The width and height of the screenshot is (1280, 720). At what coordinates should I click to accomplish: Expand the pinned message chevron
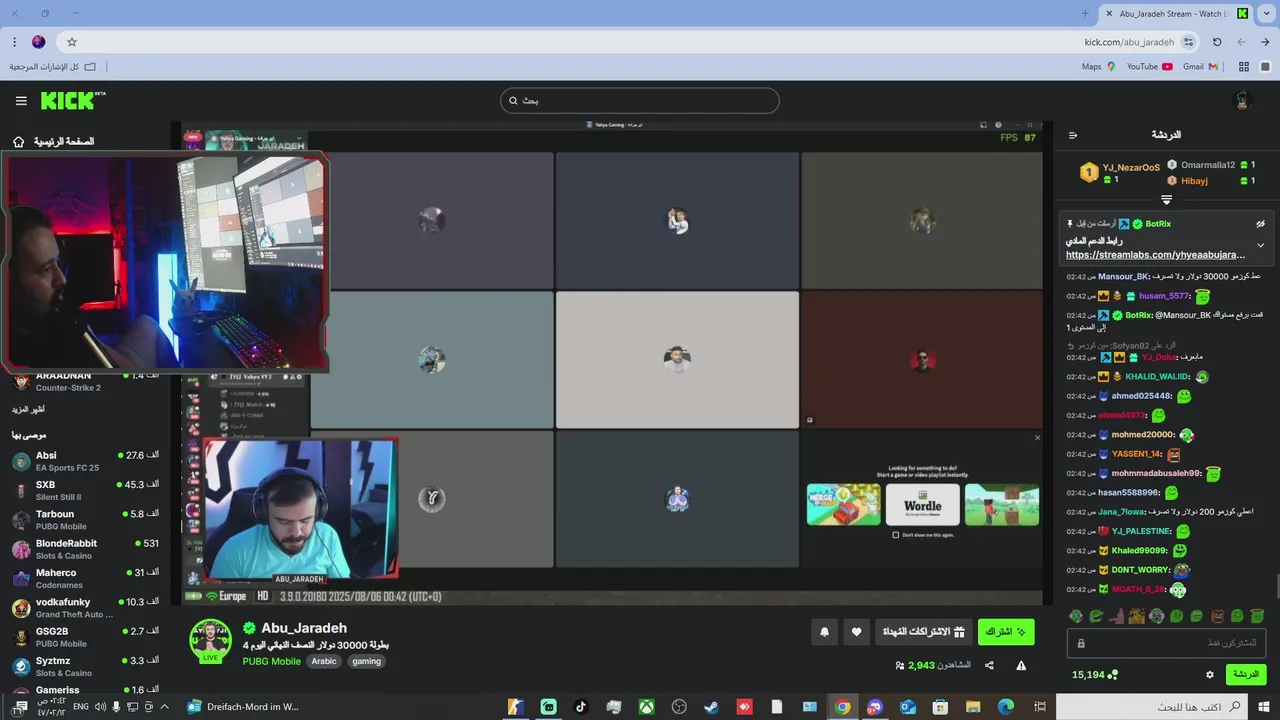tap(1260, 245)
